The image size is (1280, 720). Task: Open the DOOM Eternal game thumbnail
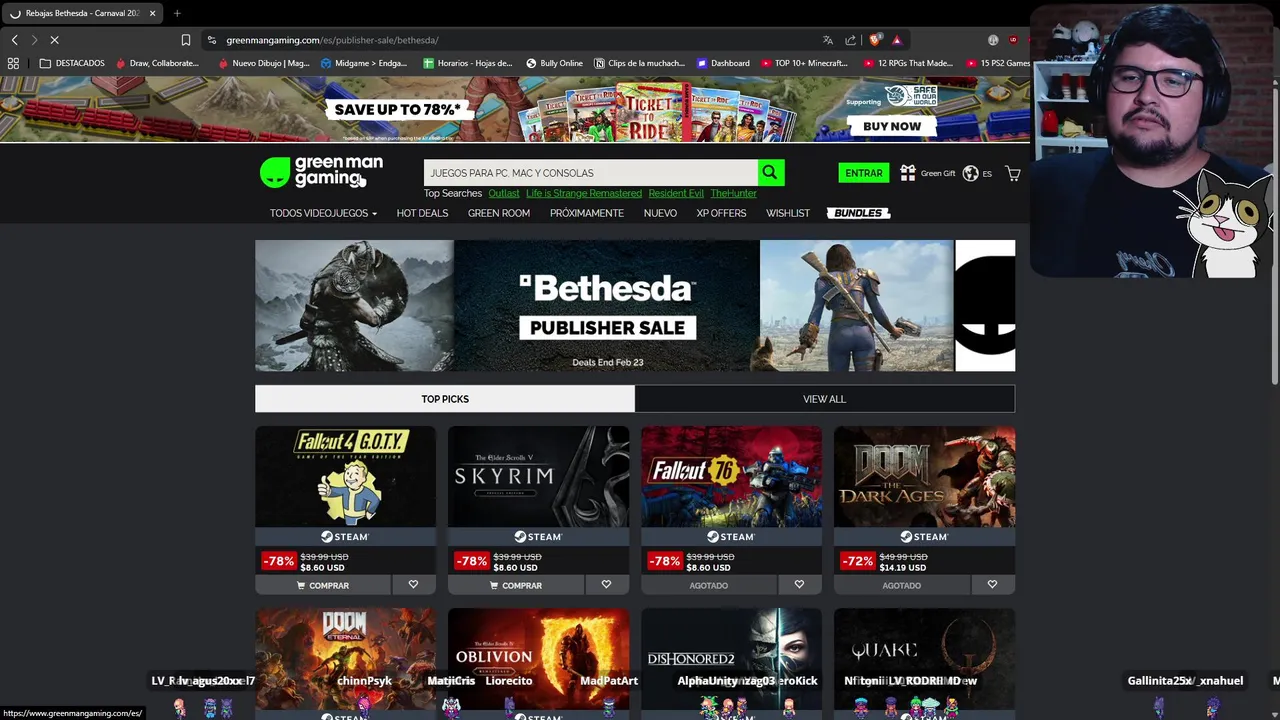345,658
